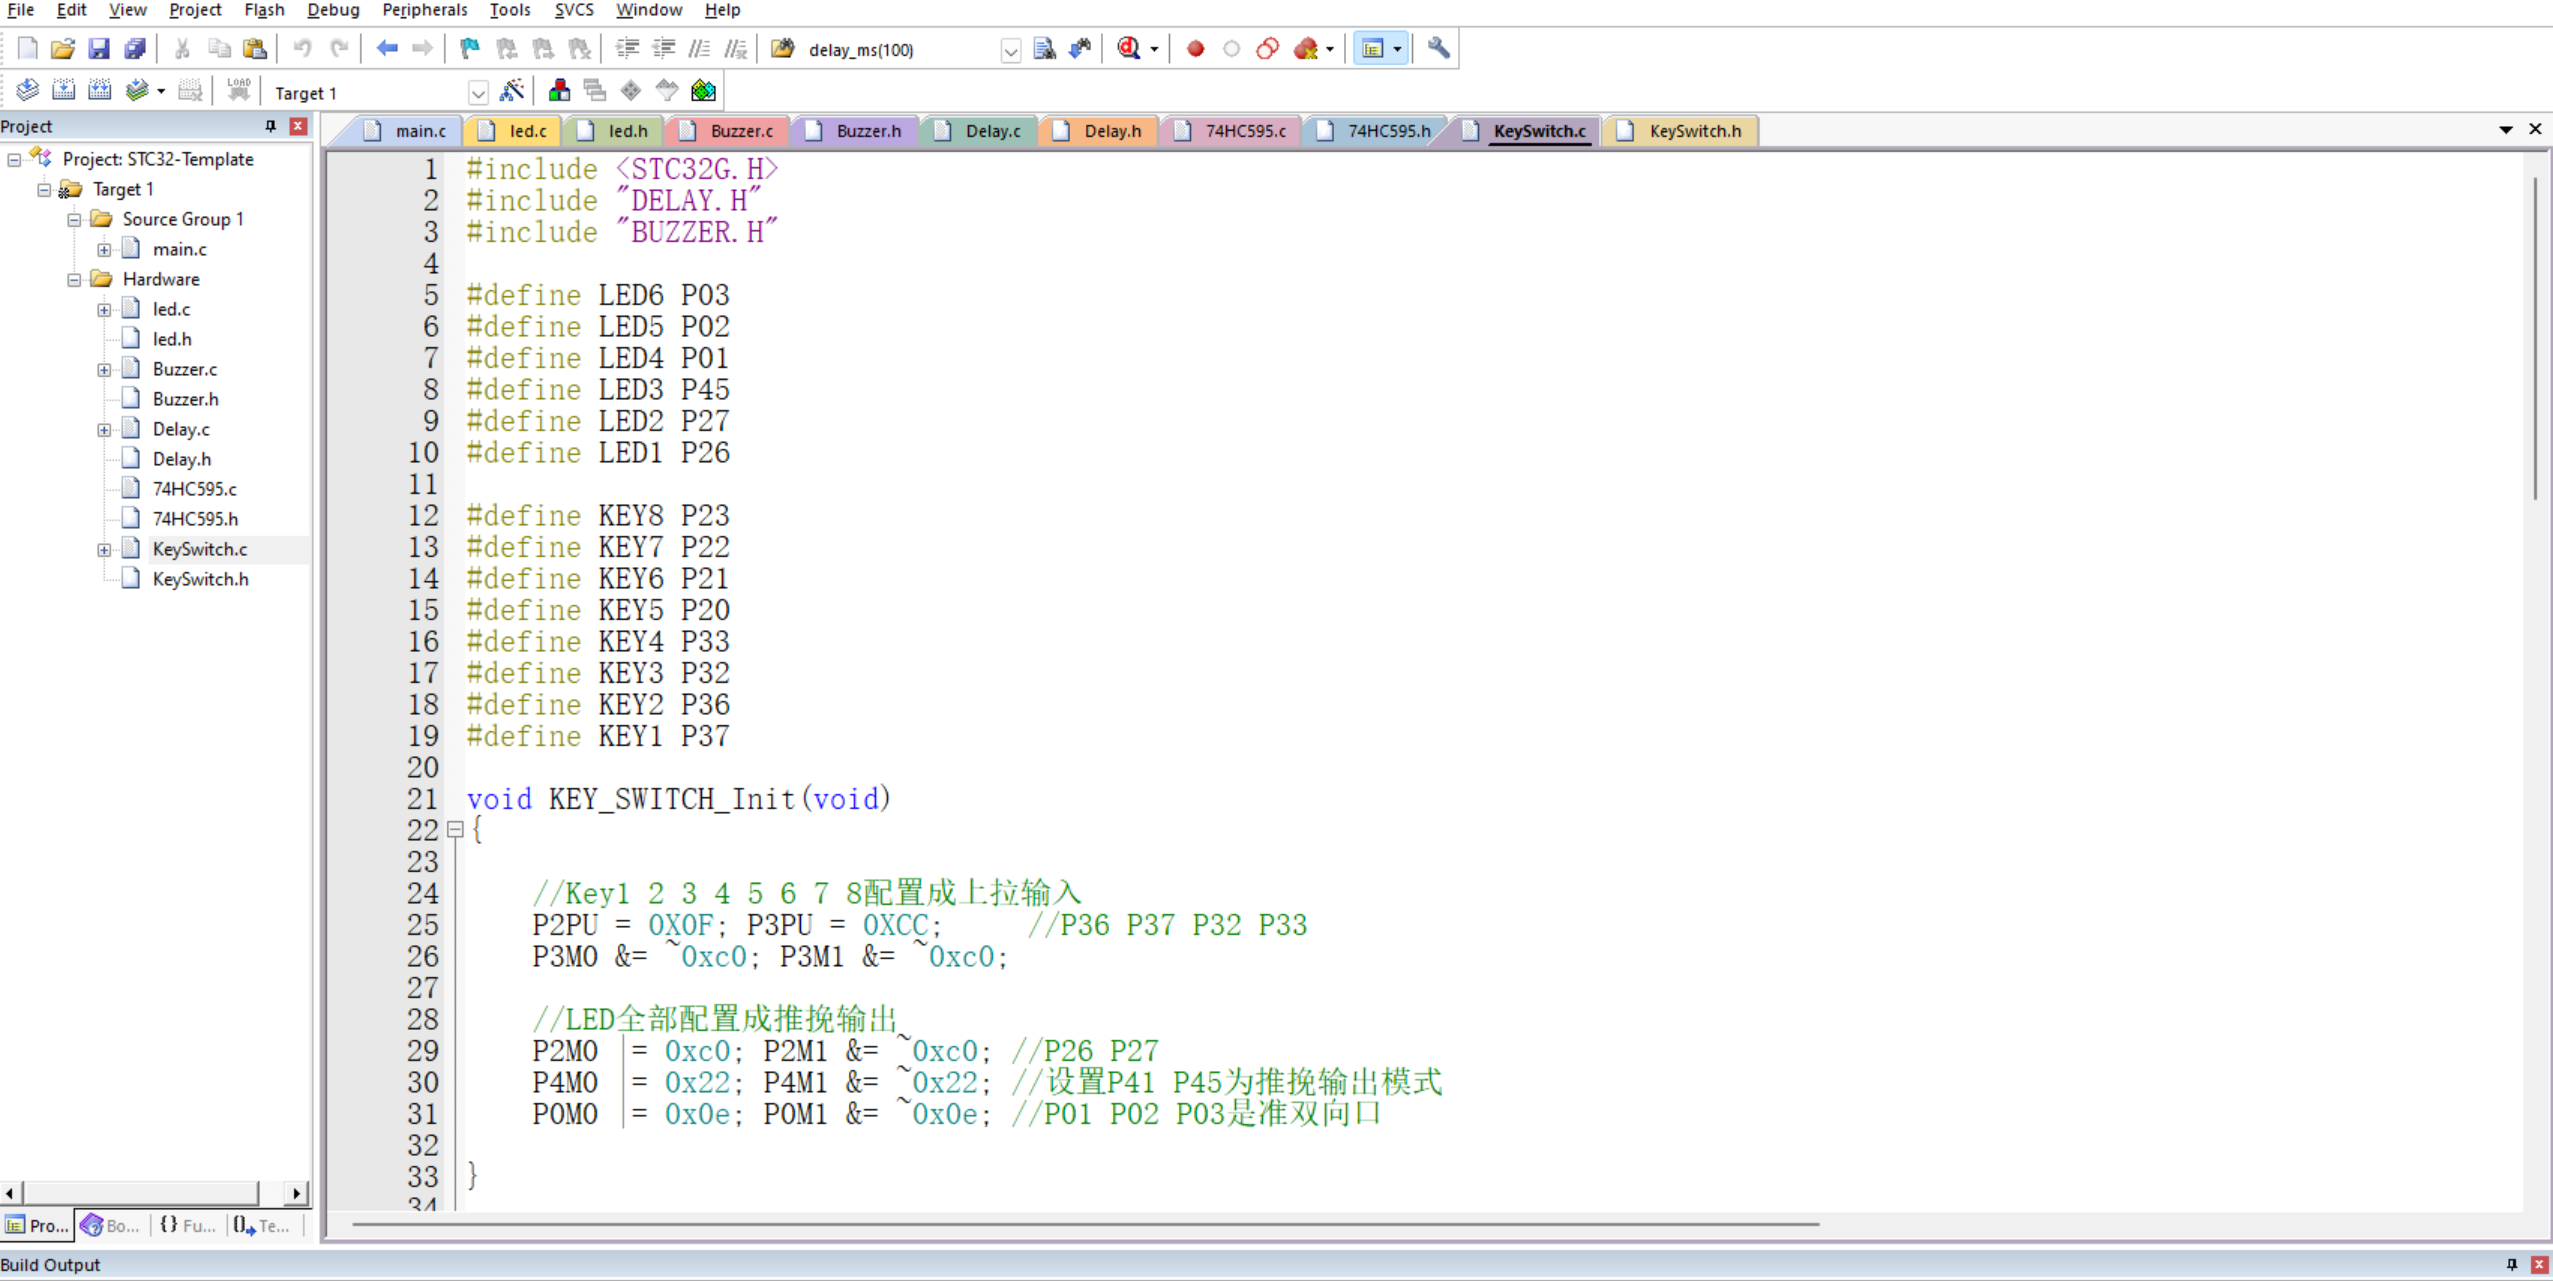Image resolution: width=2553 pixels, height=1281 pixels.
Task: Open a file using the folder icon
Action: pyautogui.click(x=63, y=49)
